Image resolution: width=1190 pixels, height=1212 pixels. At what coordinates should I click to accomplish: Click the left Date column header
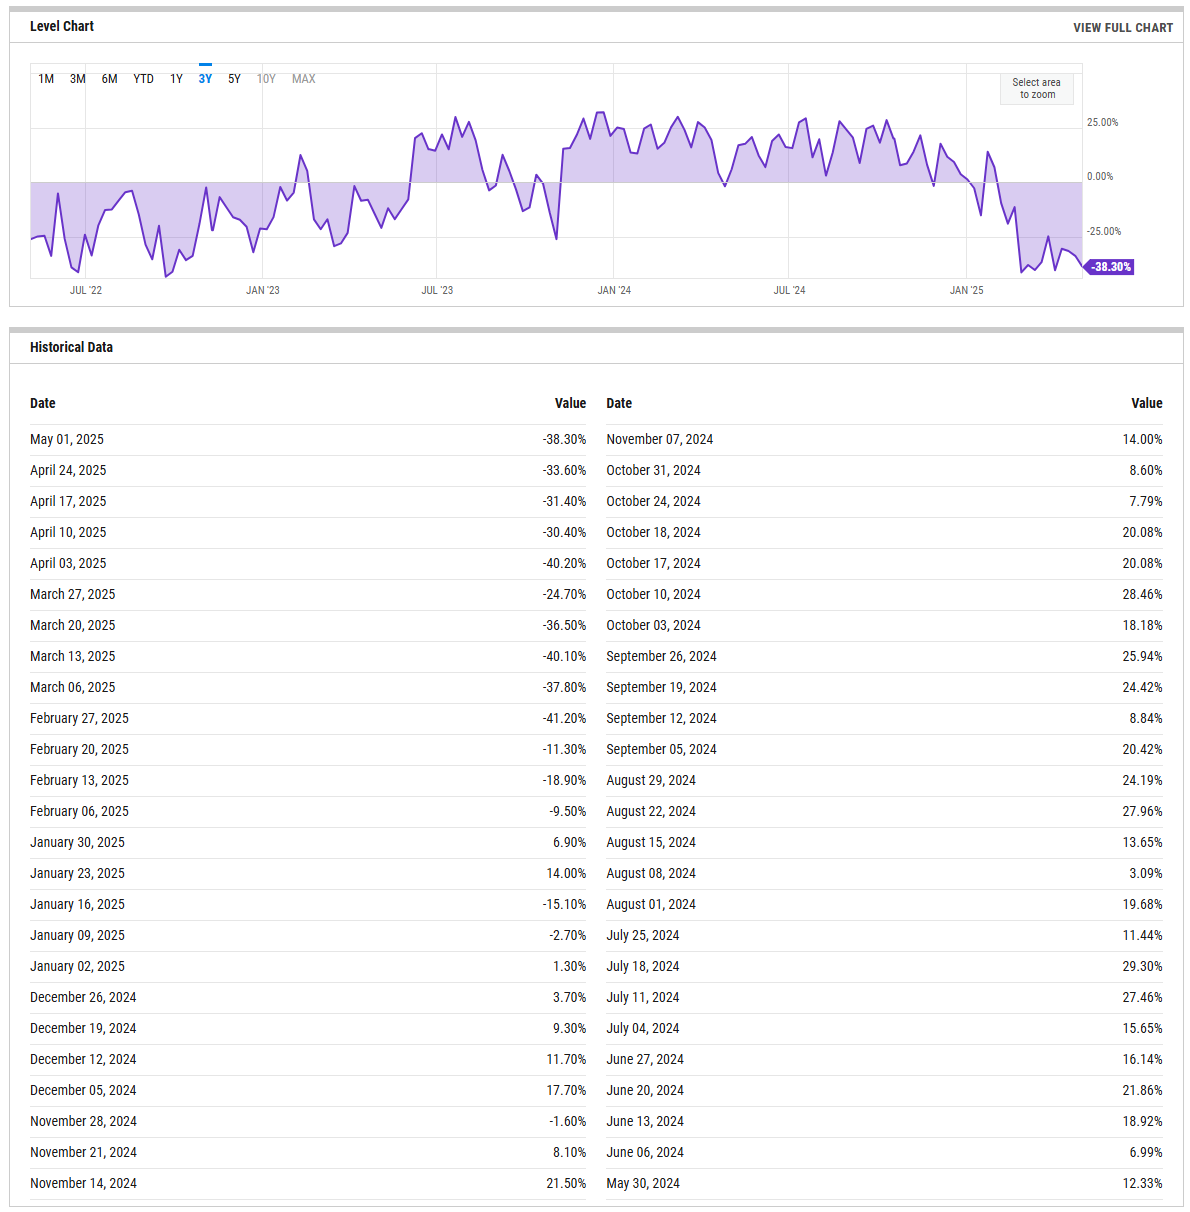pos(43,404)
